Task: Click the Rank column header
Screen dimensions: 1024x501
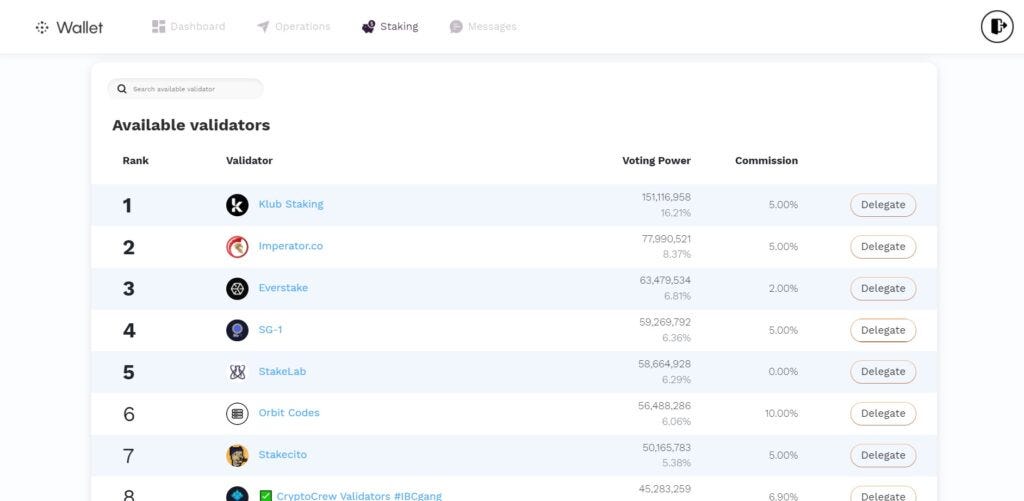Action: (135, 161)
